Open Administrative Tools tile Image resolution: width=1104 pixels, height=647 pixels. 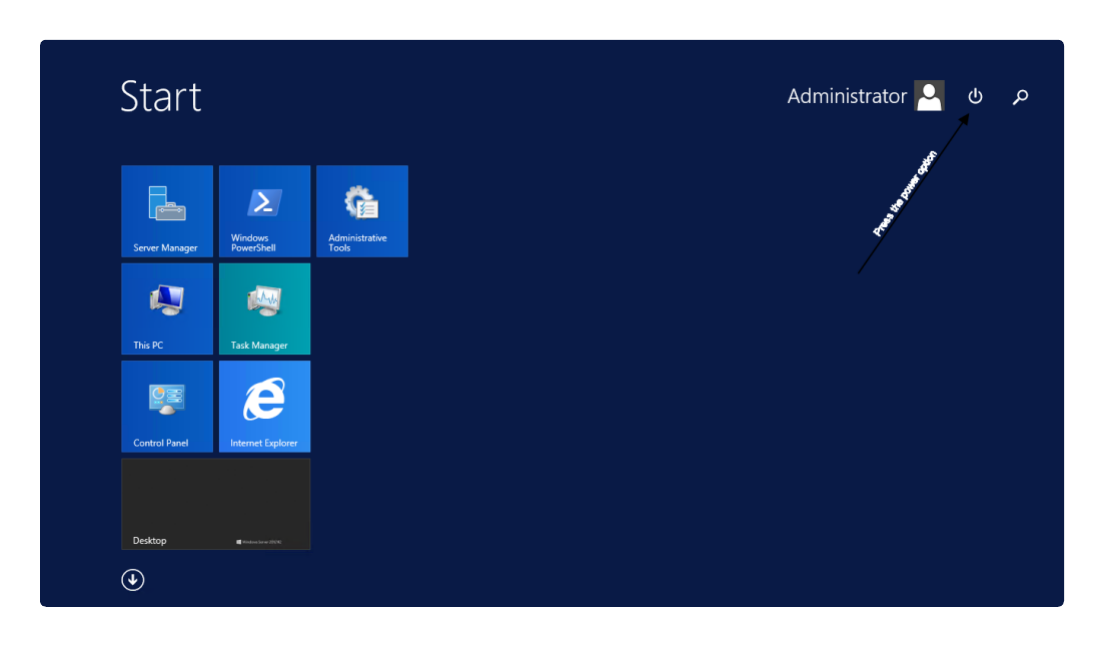pyautogui.click(x=362, y=211)
